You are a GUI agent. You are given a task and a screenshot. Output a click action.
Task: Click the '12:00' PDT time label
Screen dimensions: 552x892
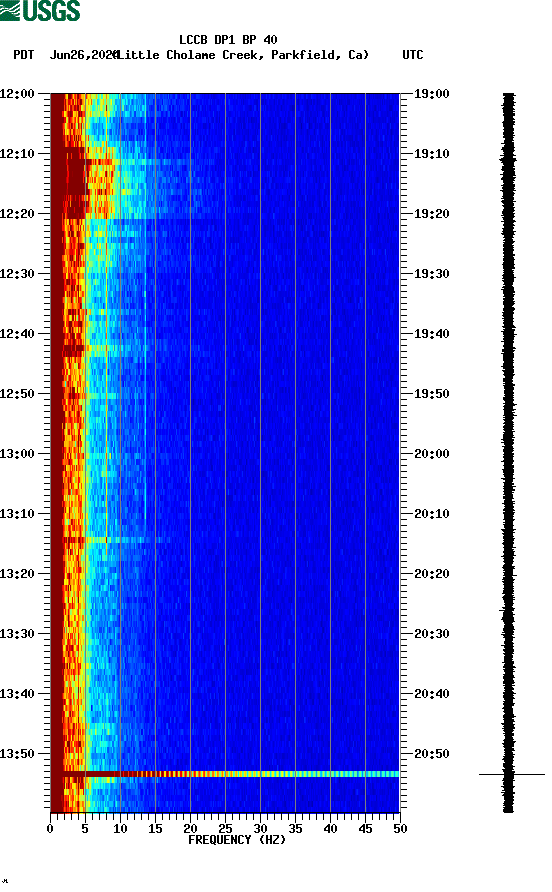[x=17, y=93]
